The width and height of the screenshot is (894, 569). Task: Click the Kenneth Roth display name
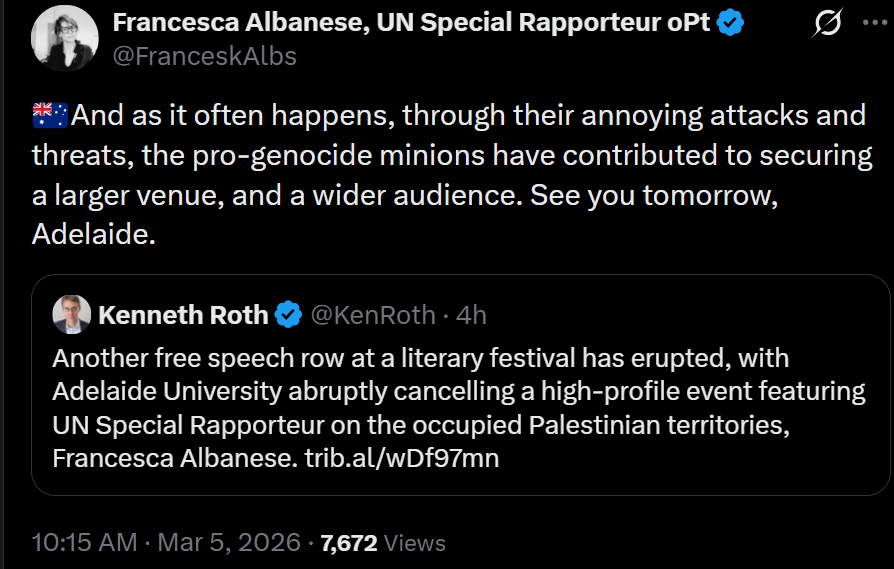(x=183, y=316)
